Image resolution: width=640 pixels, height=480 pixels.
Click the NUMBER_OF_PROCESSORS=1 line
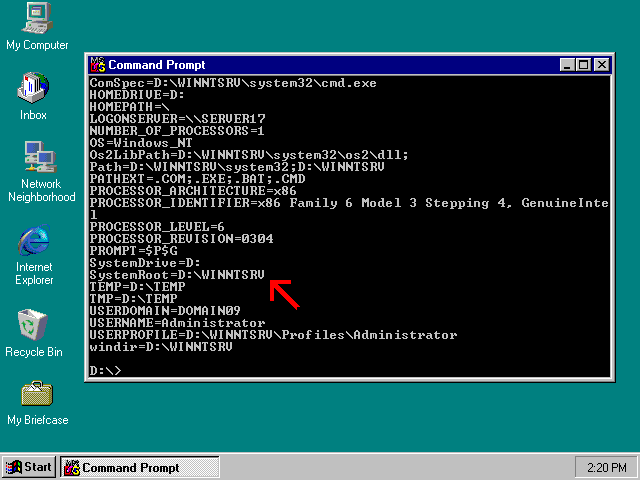177,131
